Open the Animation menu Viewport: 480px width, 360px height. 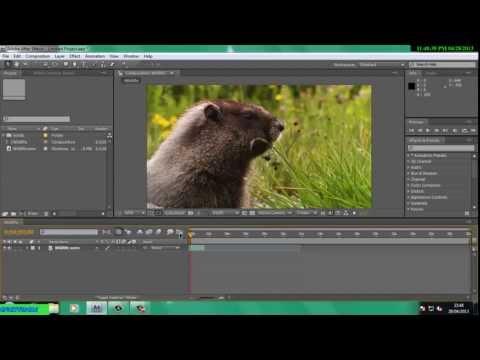coord(95,56)
